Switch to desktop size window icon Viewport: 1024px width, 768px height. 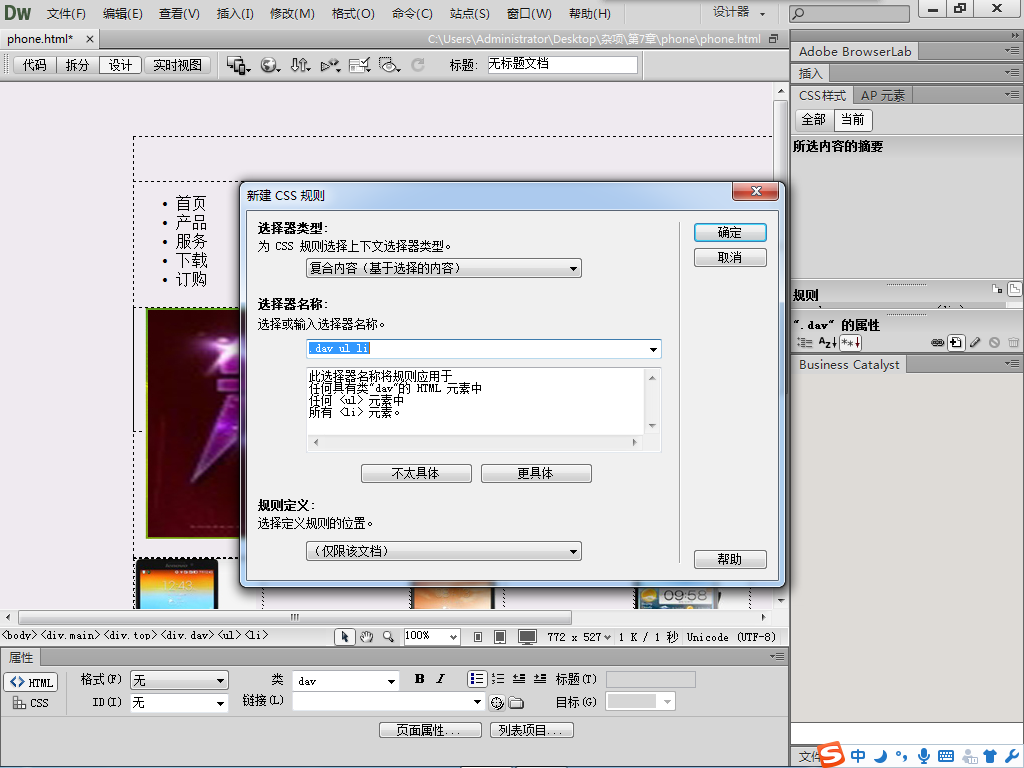527,637
